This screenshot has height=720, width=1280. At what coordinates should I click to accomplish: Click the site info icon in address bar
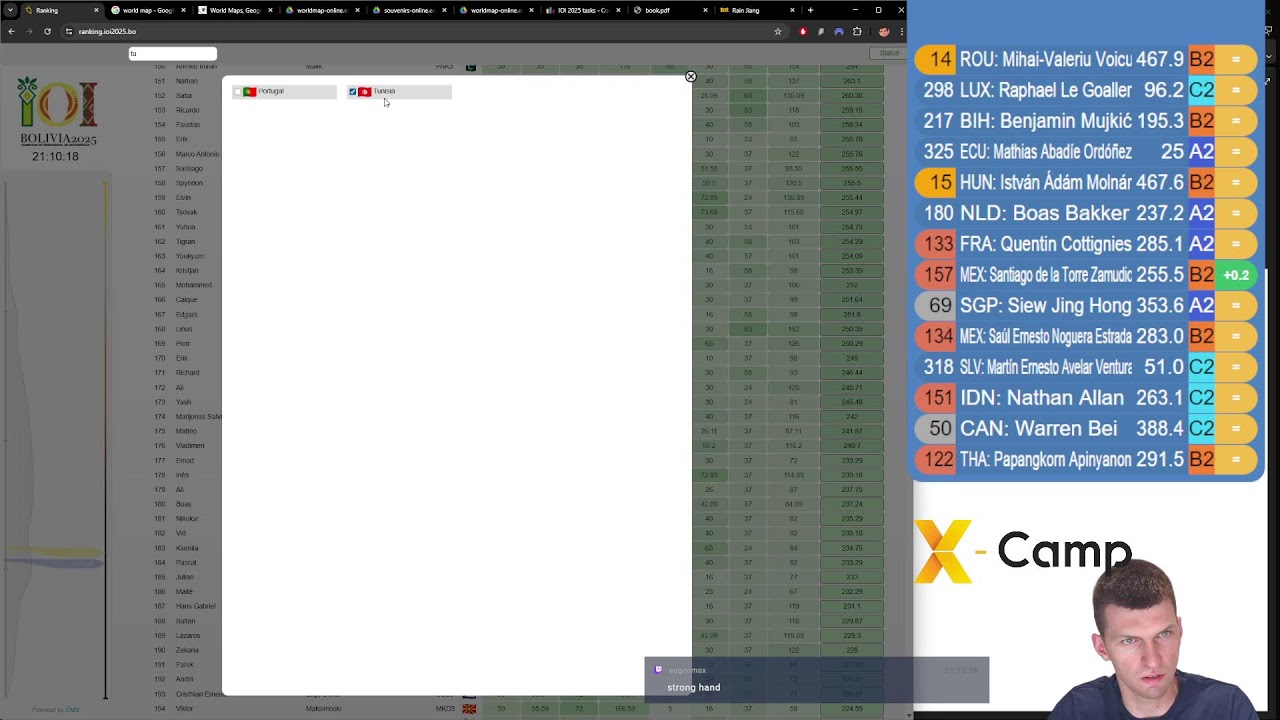tap(69, 31)
